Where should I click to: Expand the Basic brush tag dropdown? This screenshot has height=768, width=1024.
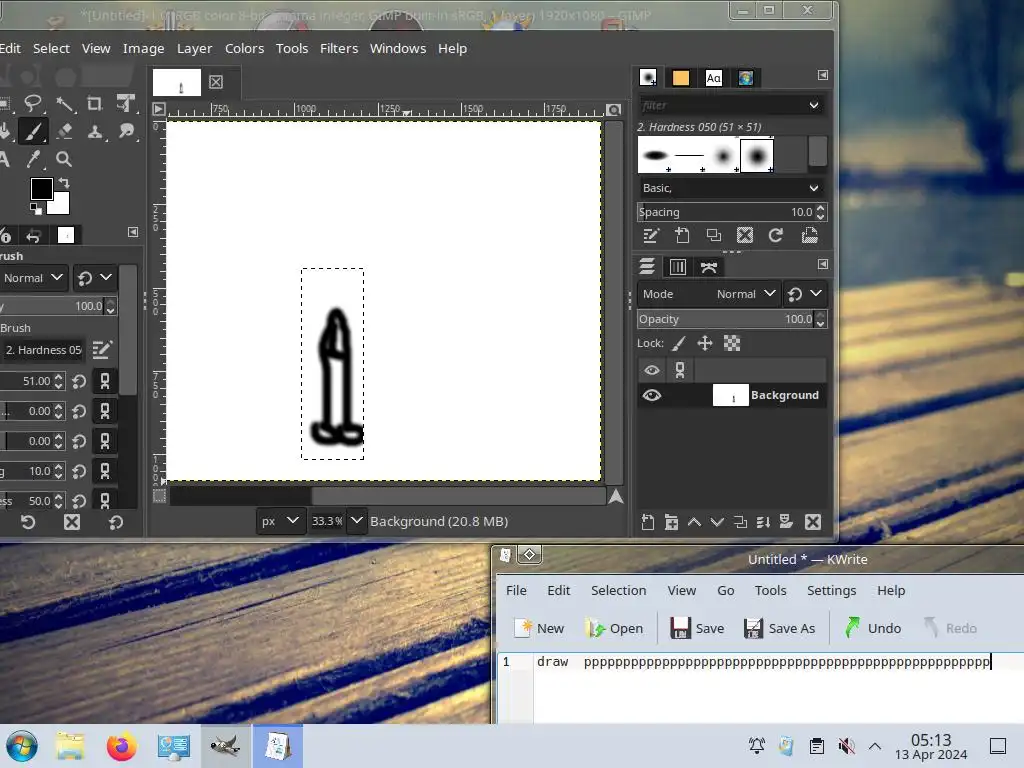point(730,188)
